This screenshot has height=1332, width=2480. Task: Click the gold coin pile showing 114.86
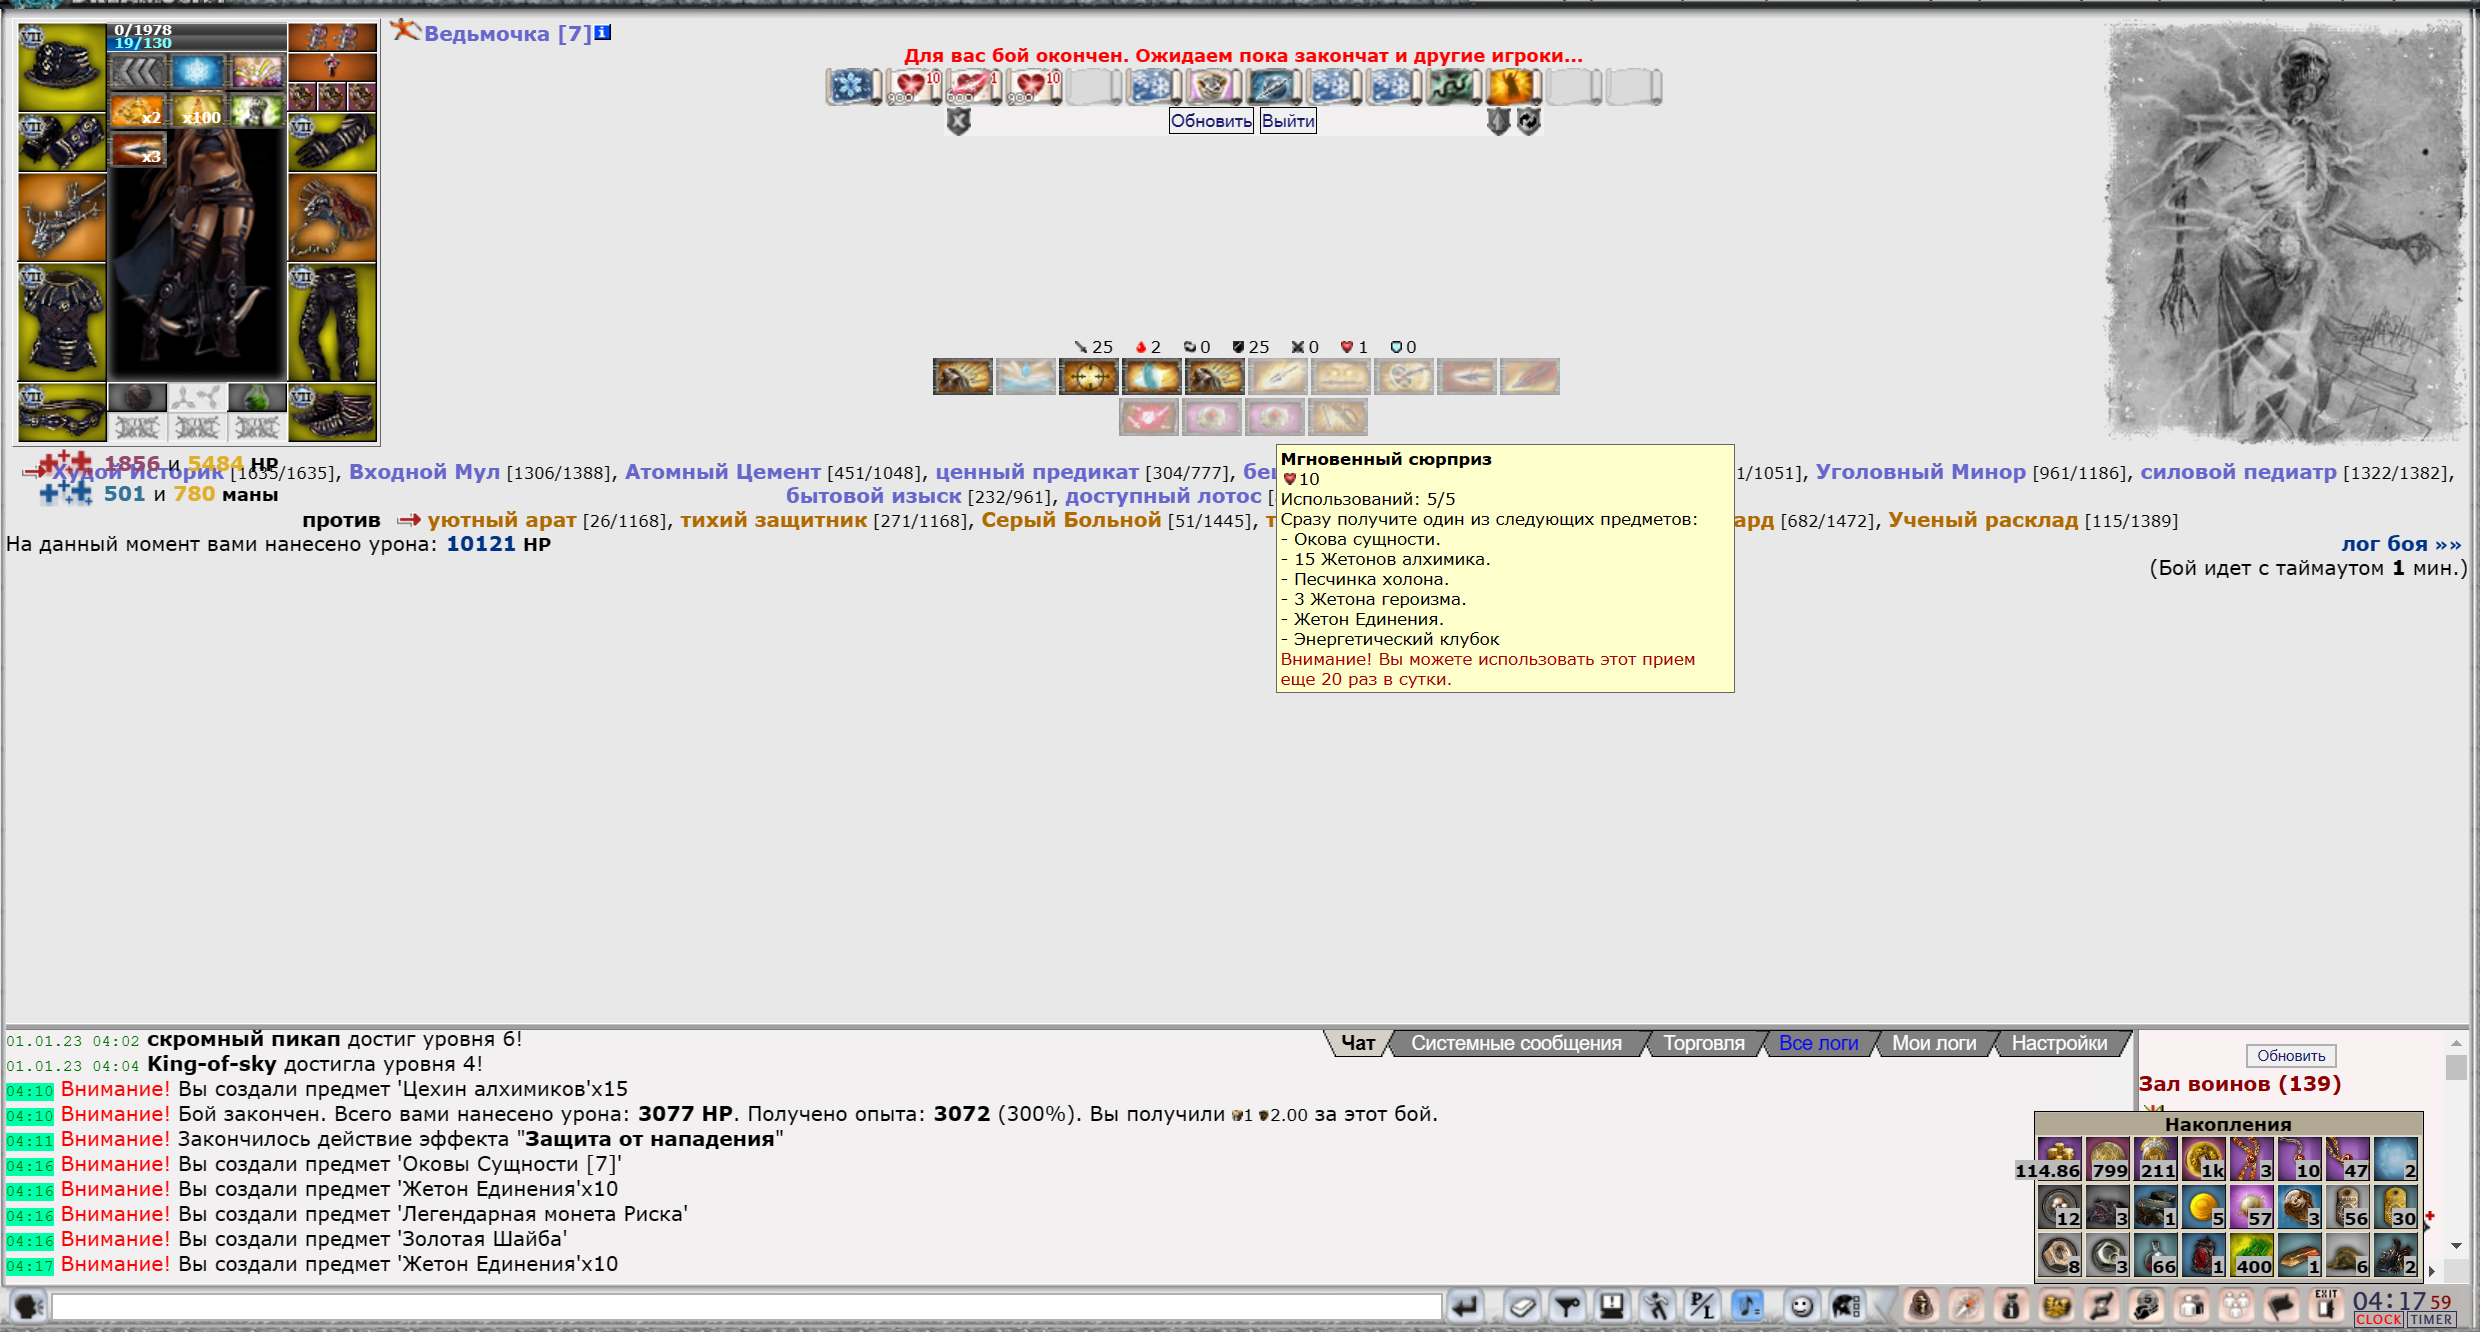coord(2058,1158)
